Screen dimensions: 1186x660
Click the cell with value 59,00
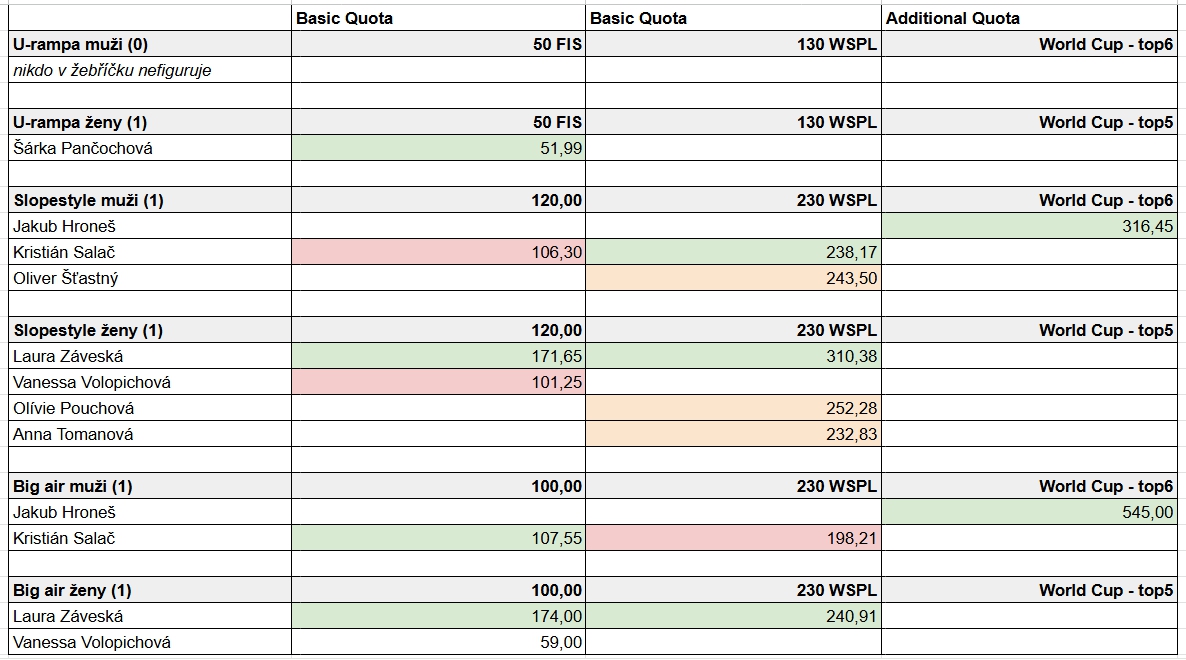(438, 642)
